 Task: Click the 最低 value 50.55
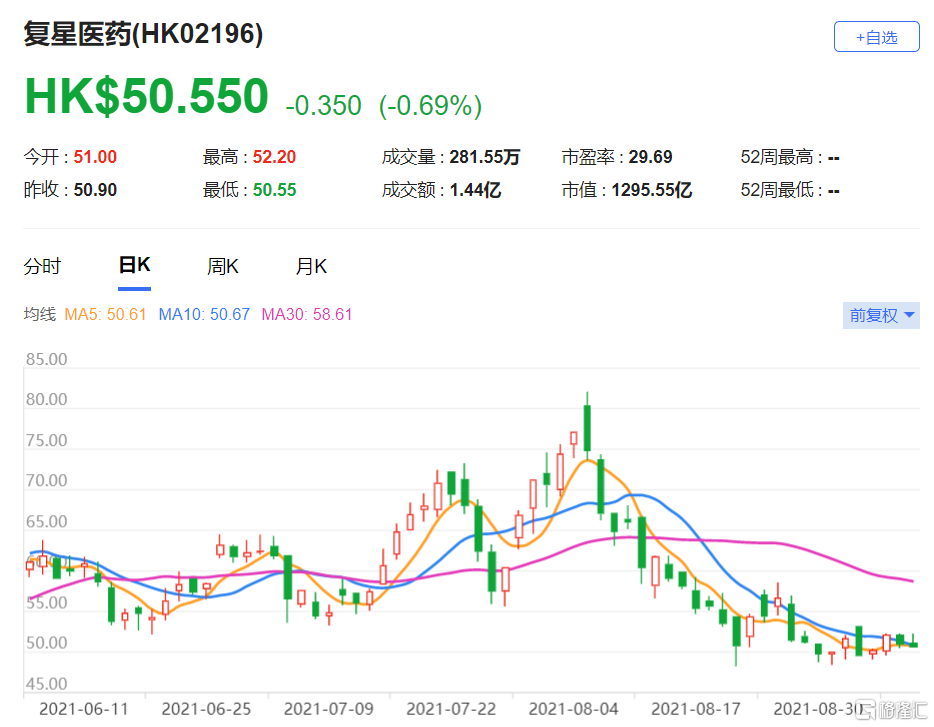click(x=274, y=189)
